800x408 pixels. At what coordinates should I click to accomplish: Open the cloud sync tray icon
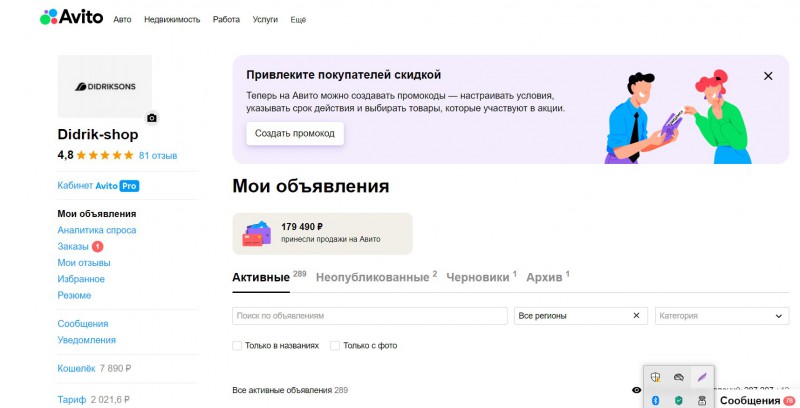tap(679, 377)
